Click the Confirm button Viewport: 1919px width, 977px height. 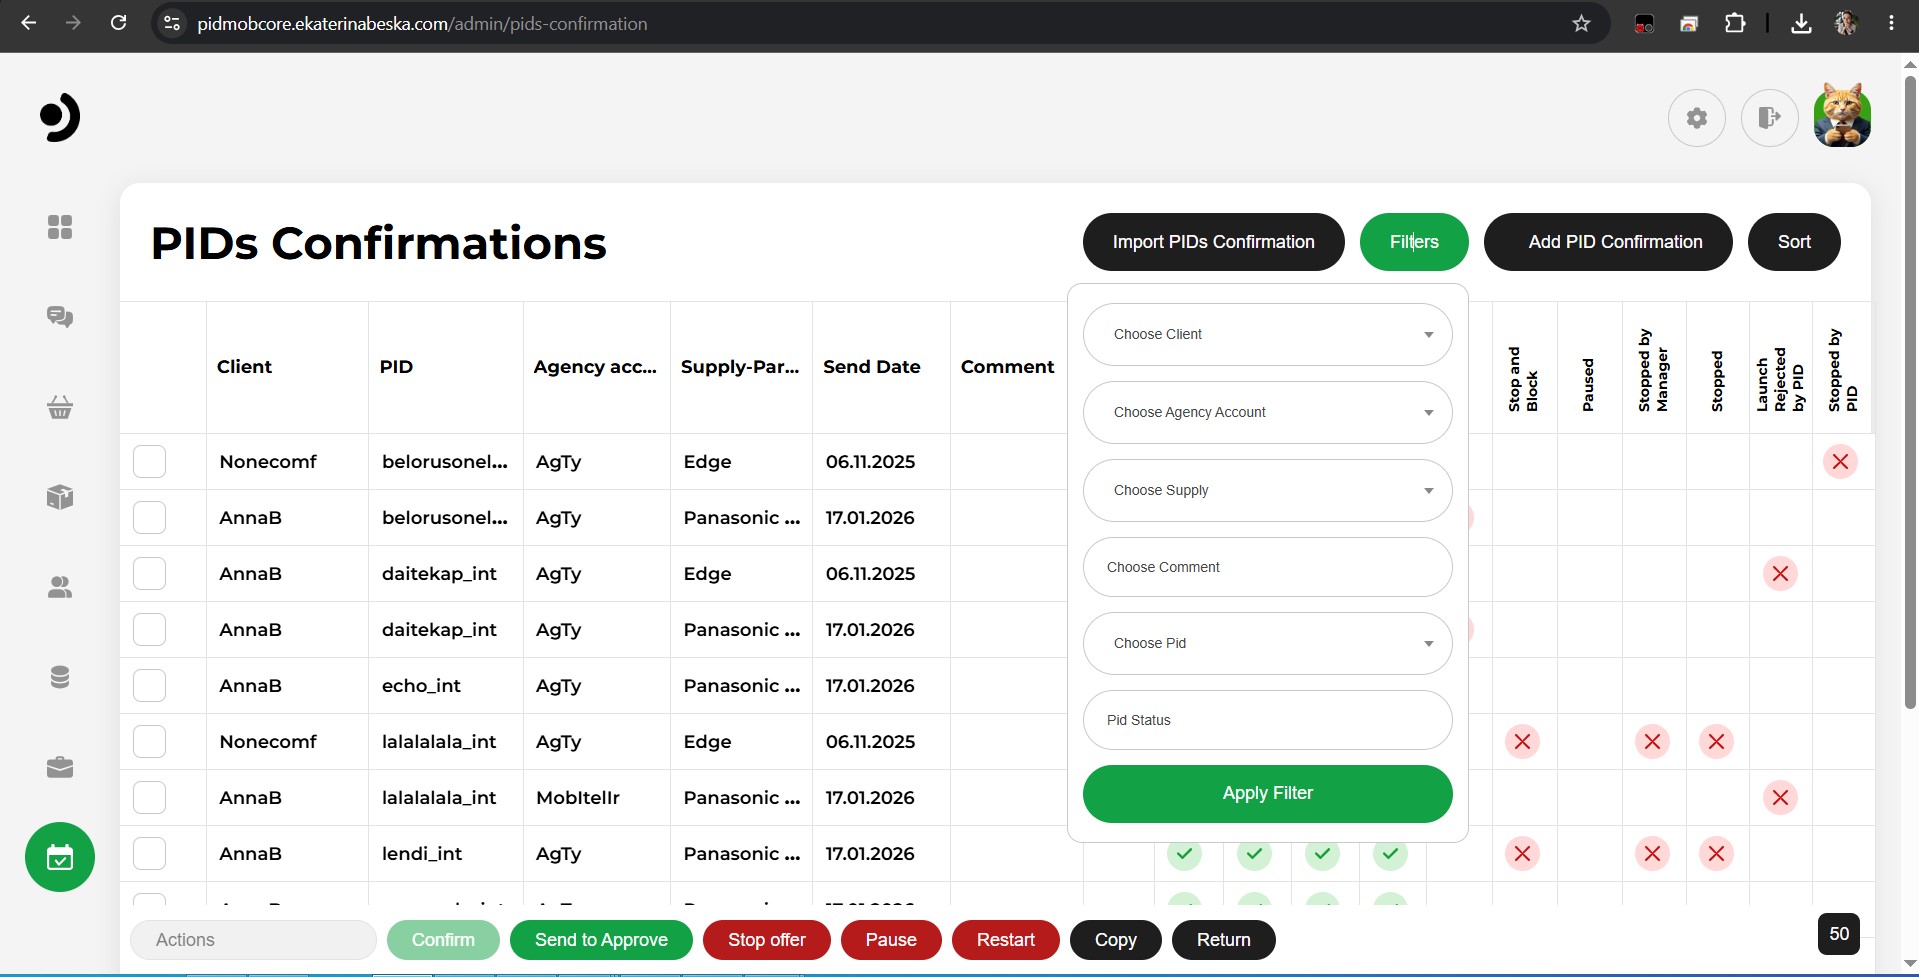(x=443, y=940)
